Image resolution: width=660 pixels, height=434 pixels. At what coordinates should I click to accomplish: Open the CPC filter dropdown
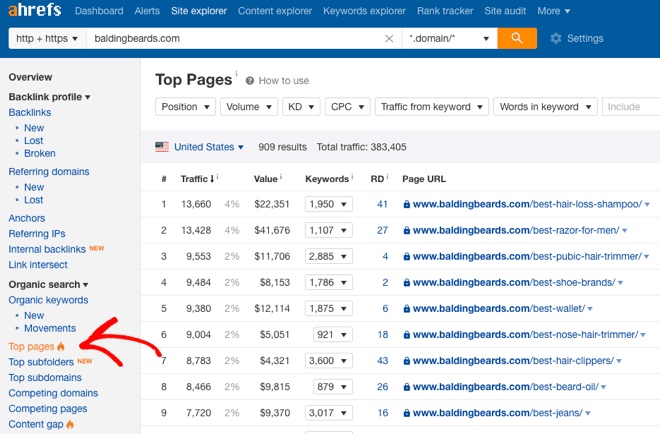point(347,107)
